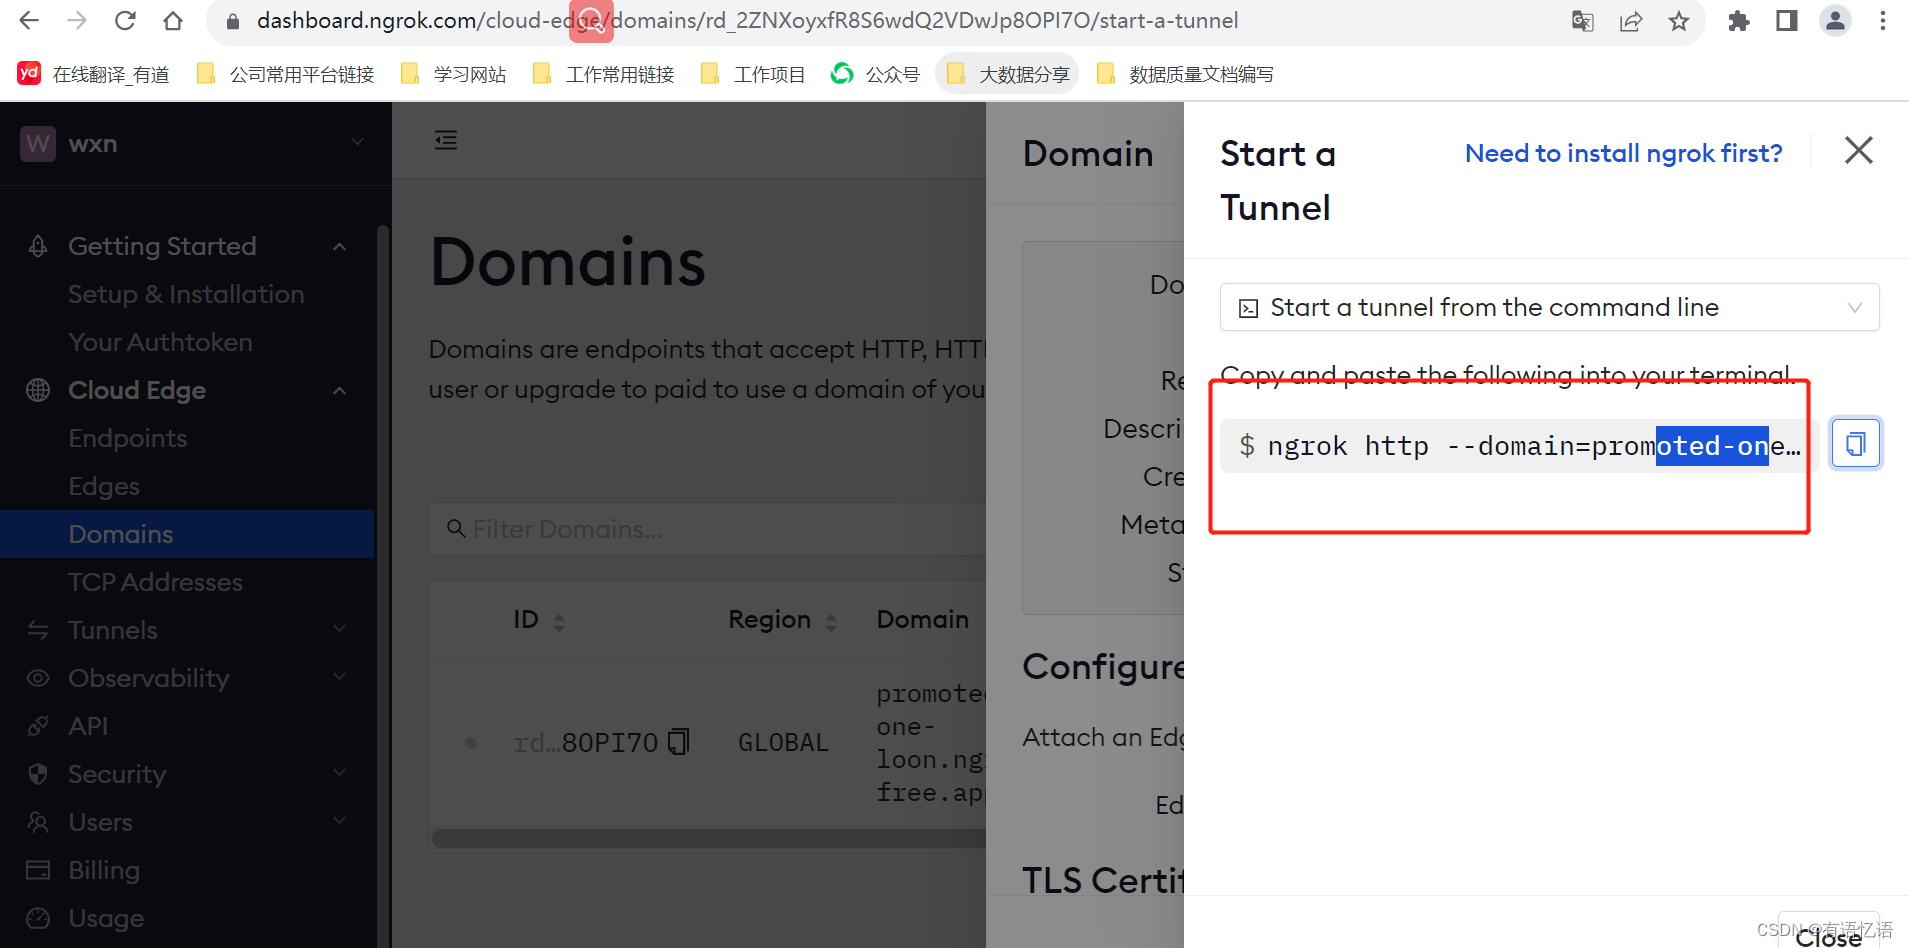
Task: Open Usage in the sidebar
Action: 106,918
